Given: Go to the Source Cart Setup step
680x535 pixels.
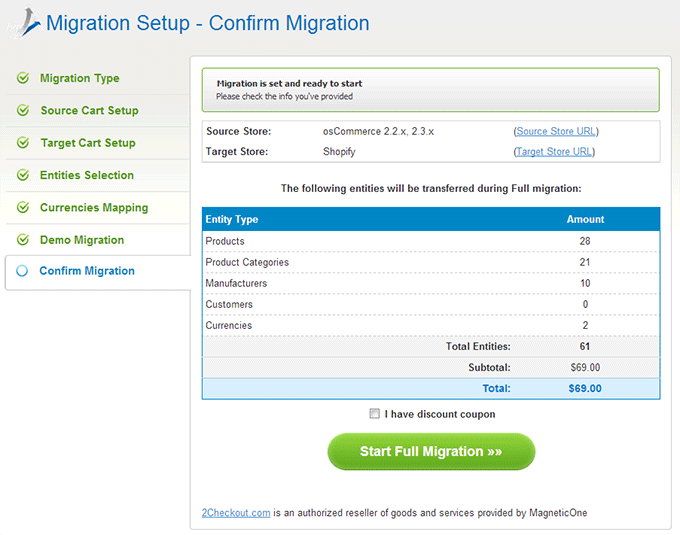Looking at the screenshot, I should [89, 111].
